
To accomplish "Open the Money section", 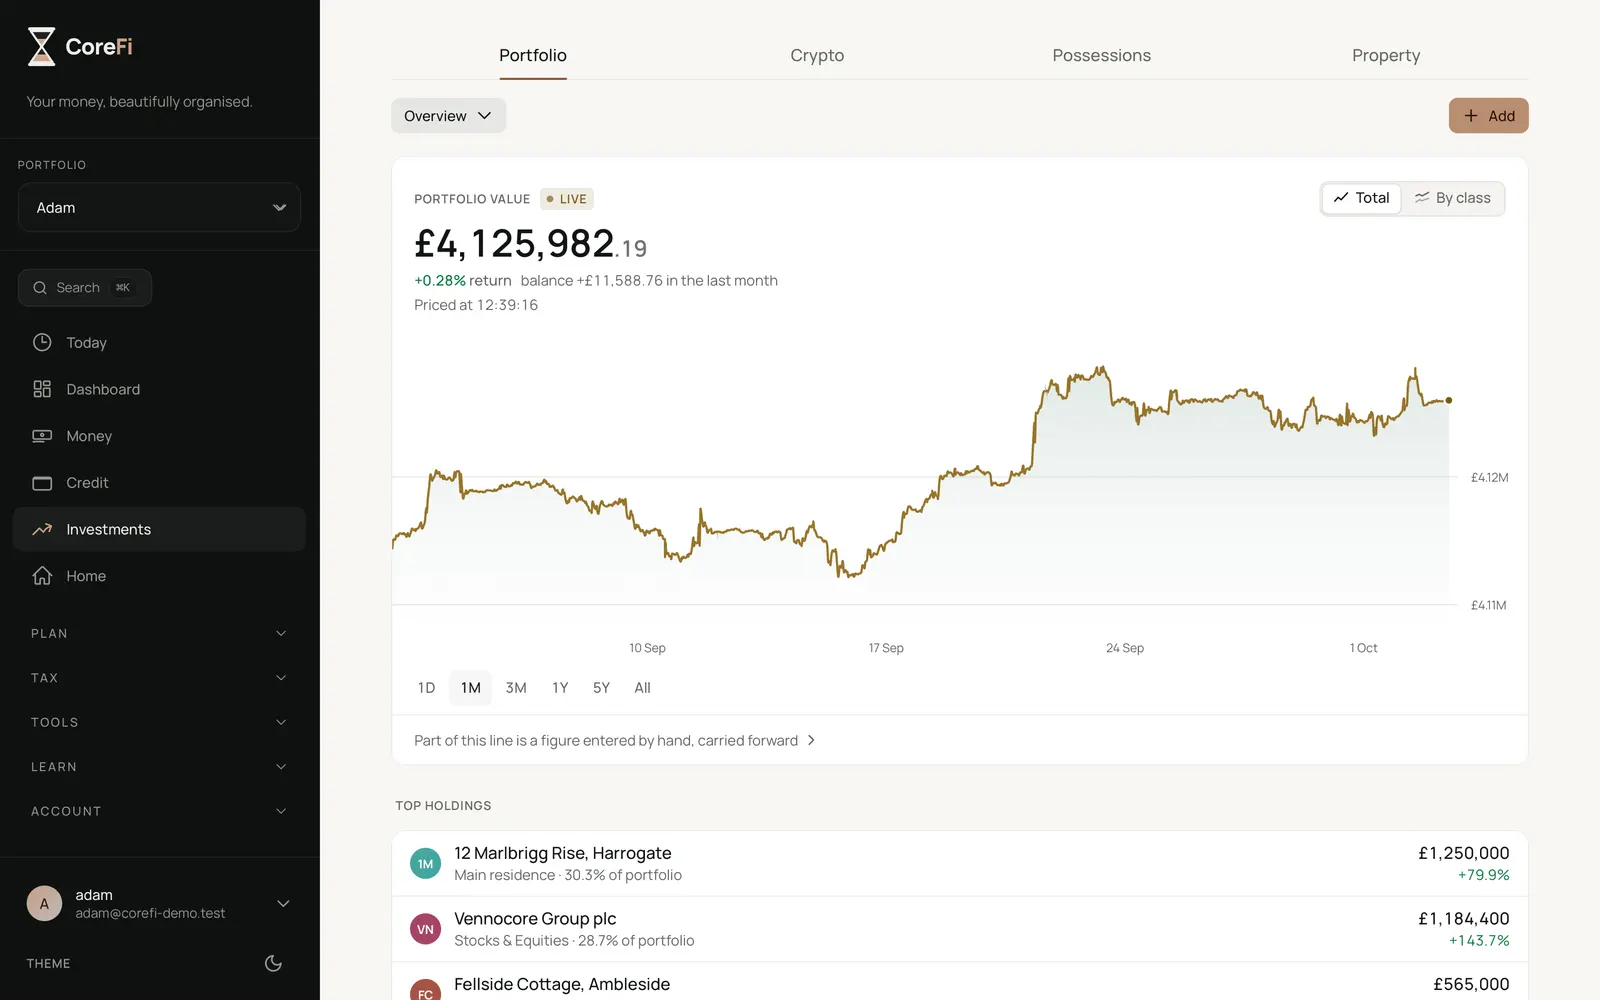I will click(159, 436).
